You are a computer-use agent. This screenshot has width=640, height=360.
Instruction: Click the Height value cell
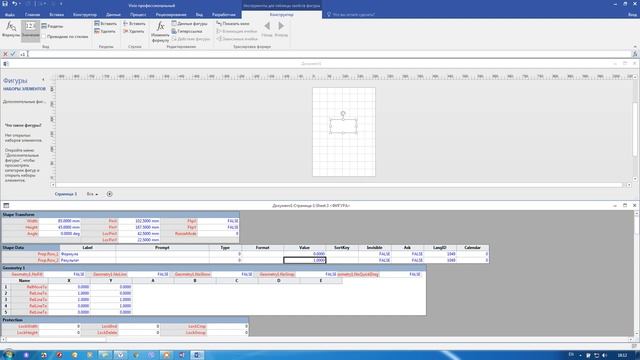pyautogui.click(x=60, y=227)
